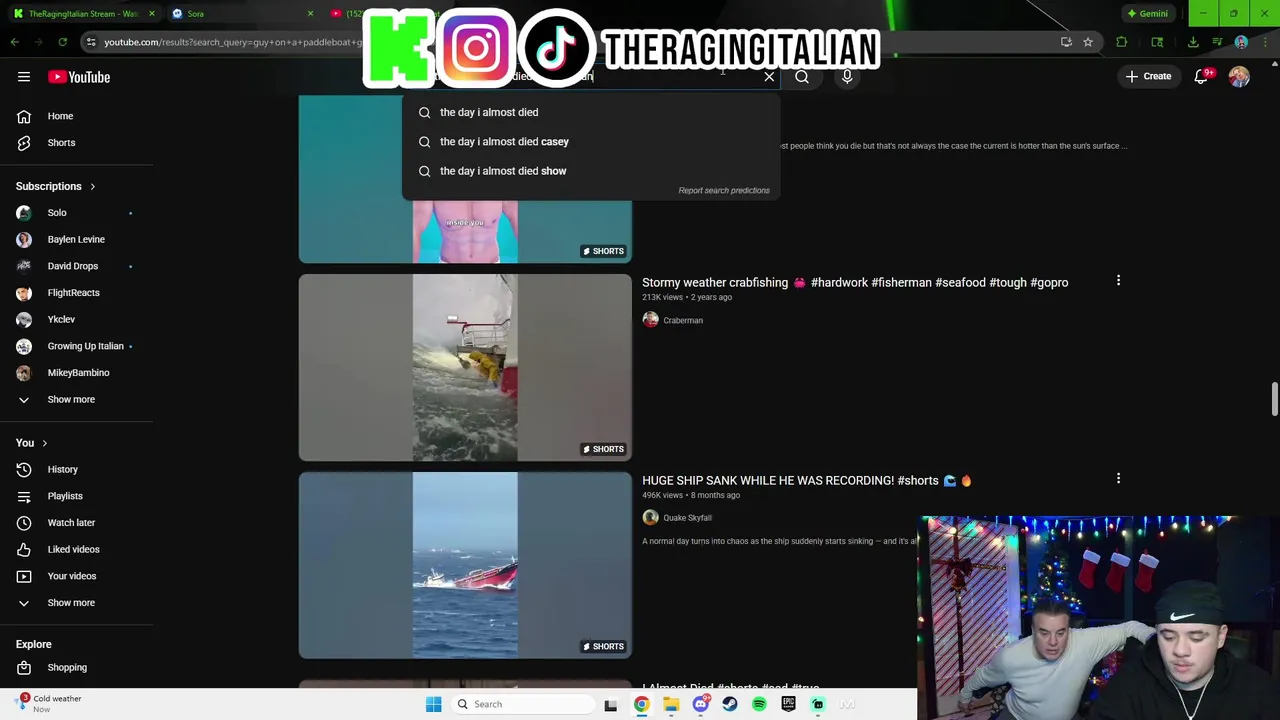The height and width of the screenshot is (720, 1280).
Task: Open MikeyBambino subscription
Action: tap(76, 372)
